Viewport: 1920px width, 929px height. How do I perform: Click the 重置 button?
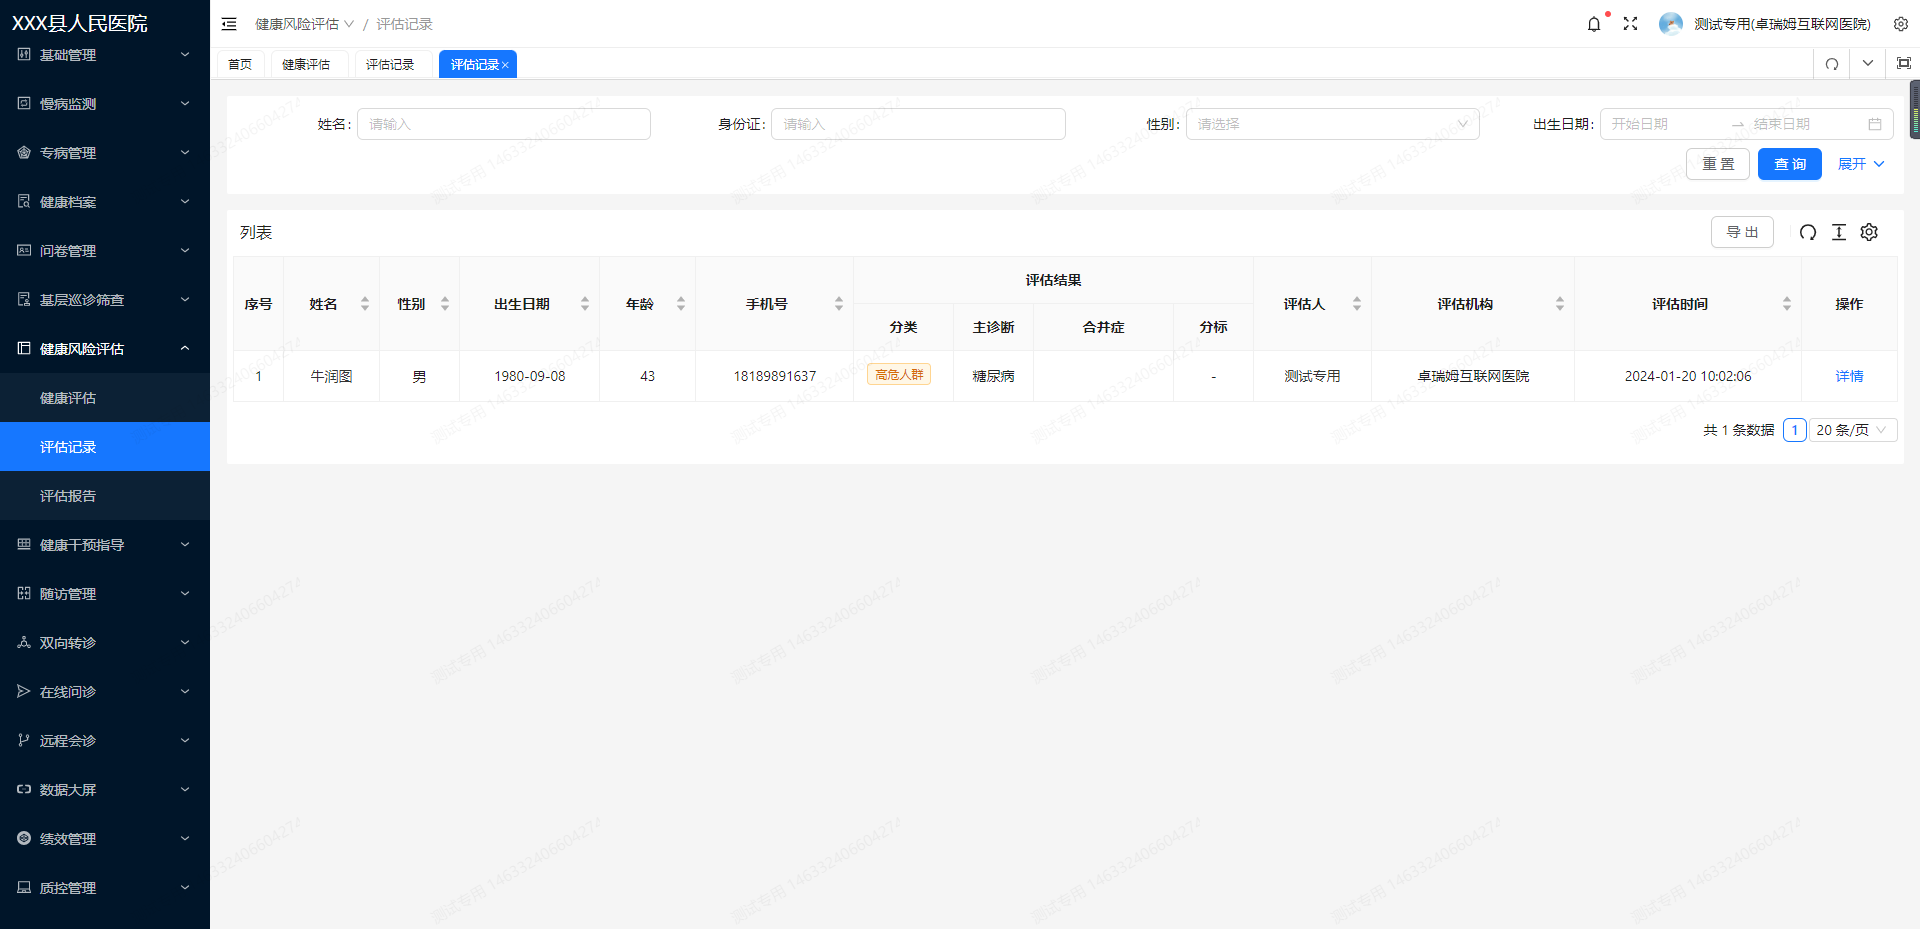pyautogui.click(x=1718, y=164)
